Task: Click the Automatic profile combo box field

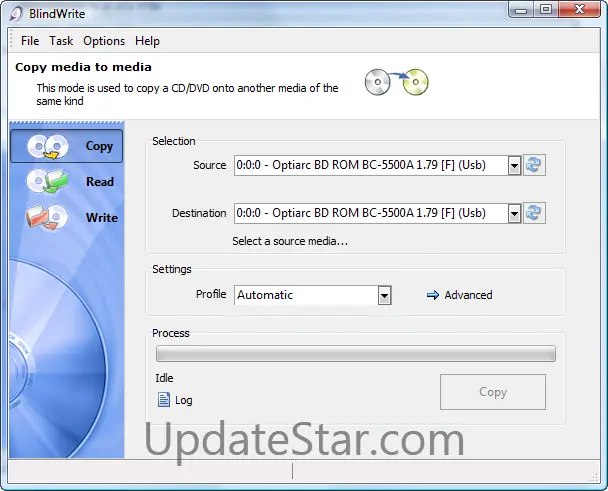Action: [x=313, y=295]
